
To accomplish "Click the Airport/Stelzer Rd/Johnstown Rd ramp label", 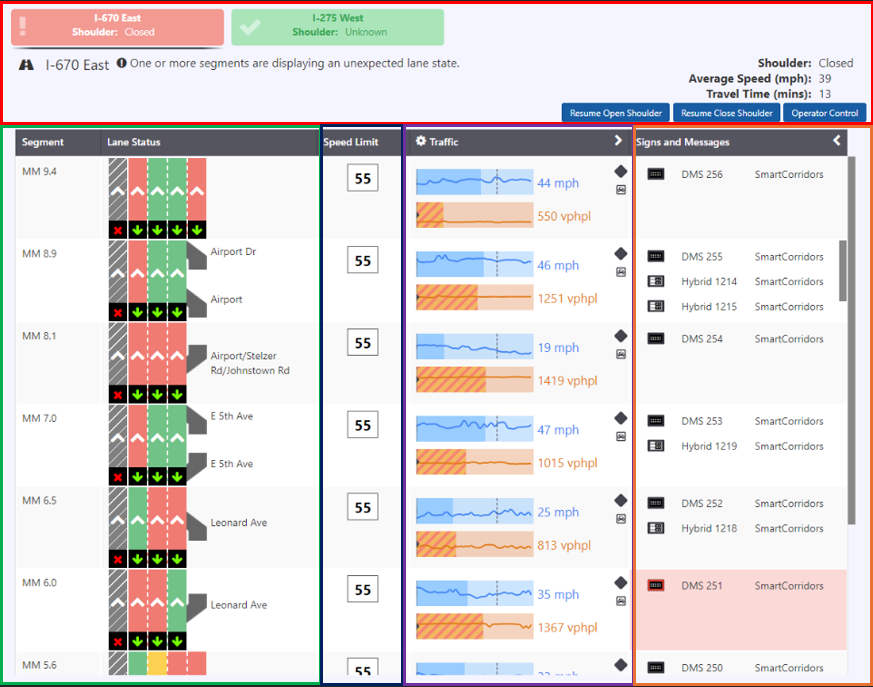I will pyautogui.click(x=250, y=363).
